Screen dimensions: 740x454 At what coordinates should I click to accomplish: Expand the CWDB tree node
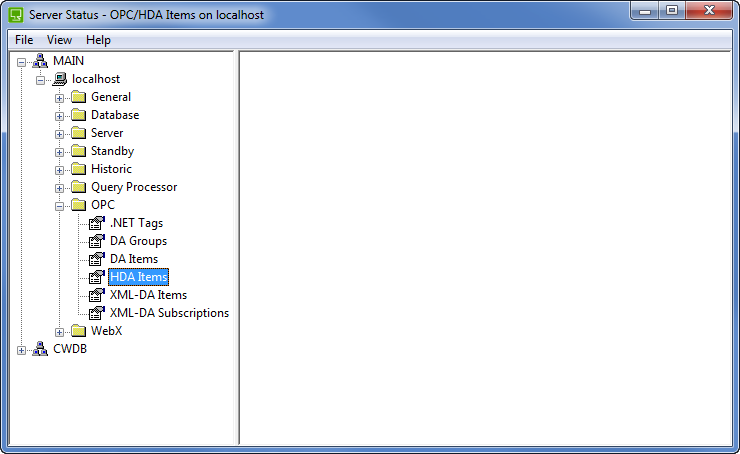pos(22,349)
